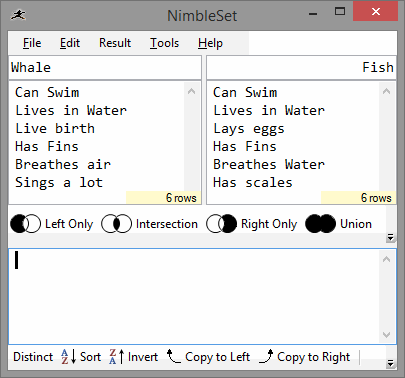
Task: Click the Right Only Venn icon
Action: pyautogui.click(x=221, y=224)
